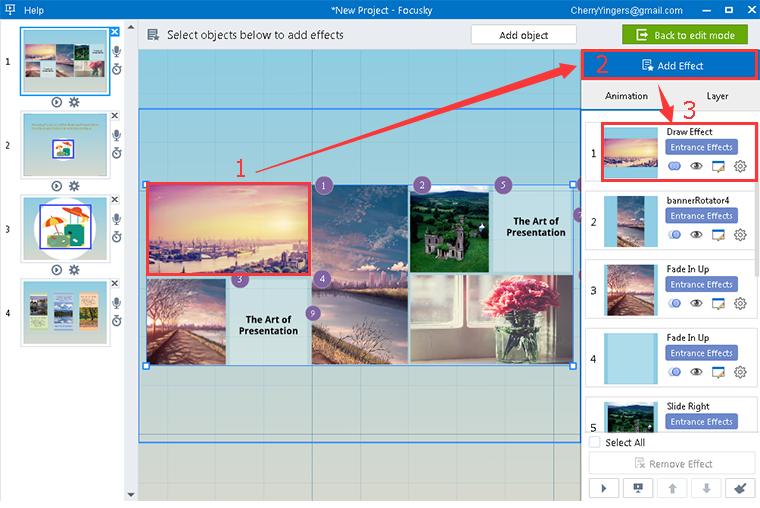
Task: Move effect down with the down arrow
Action: (x=706, y=488)
